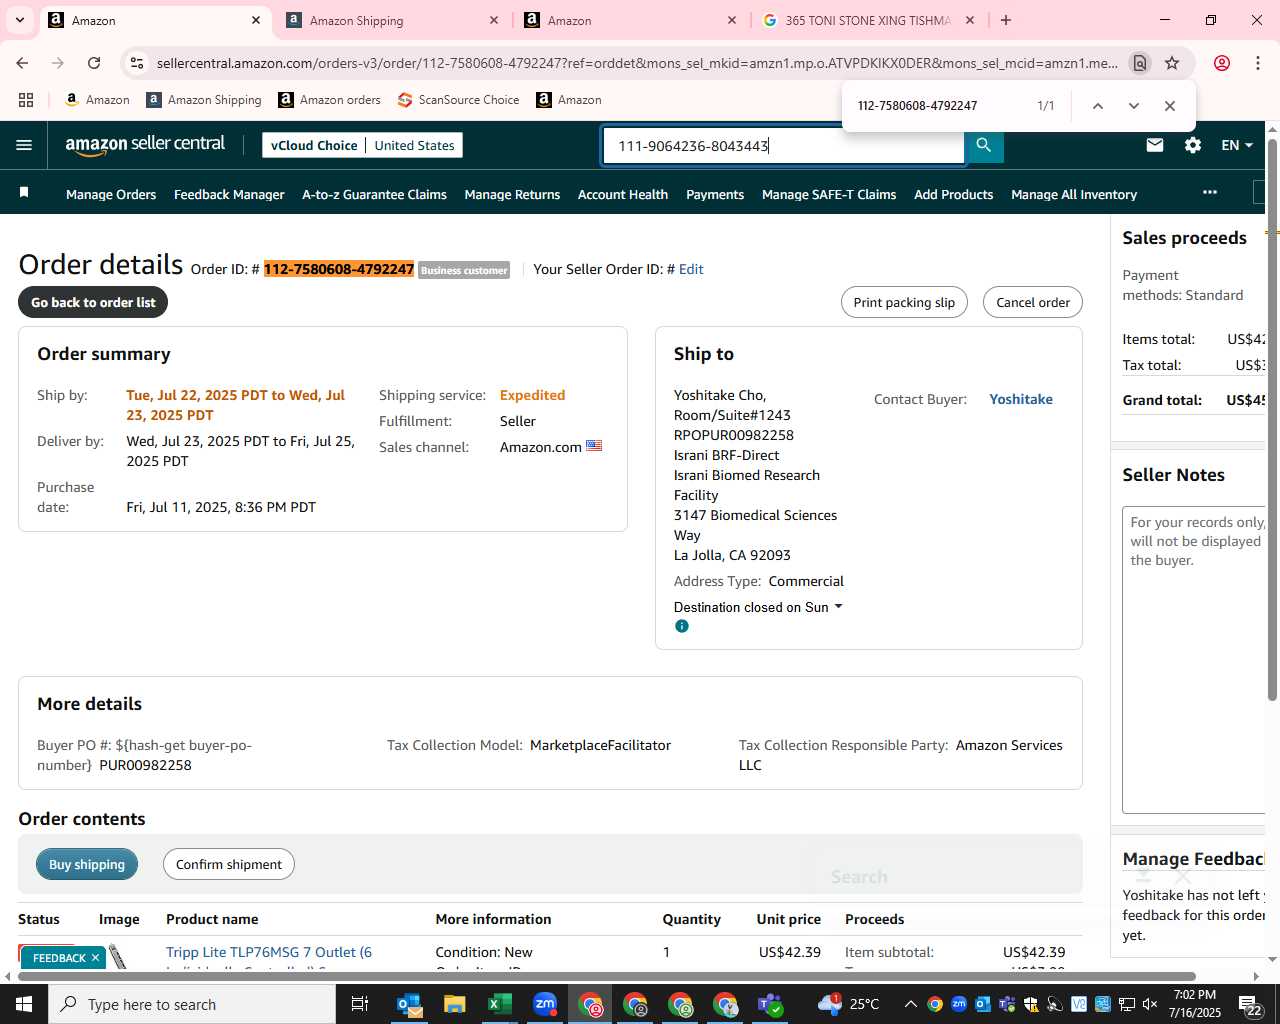The width and height of the screenshot is (1280, 1024).
Task: Click Print packing slip button
Action: coord(904,302)
